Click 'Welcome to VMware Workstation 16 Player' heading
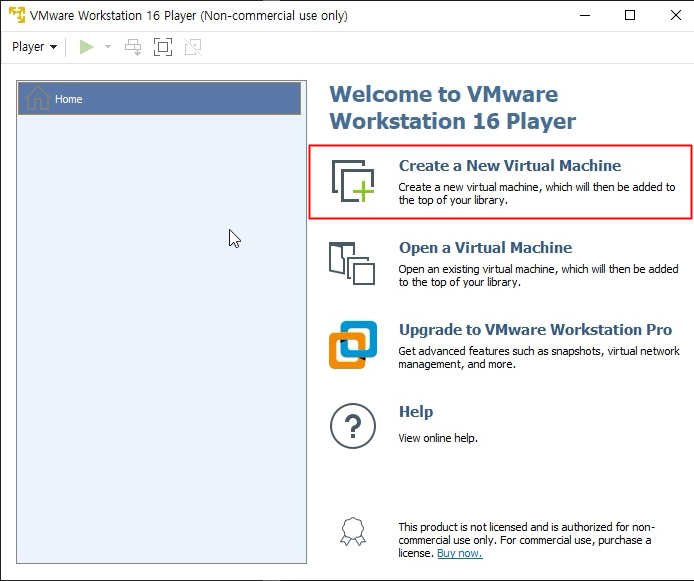Screen dimensions: 694x581 pyautogui.click(x=453, y=108)
